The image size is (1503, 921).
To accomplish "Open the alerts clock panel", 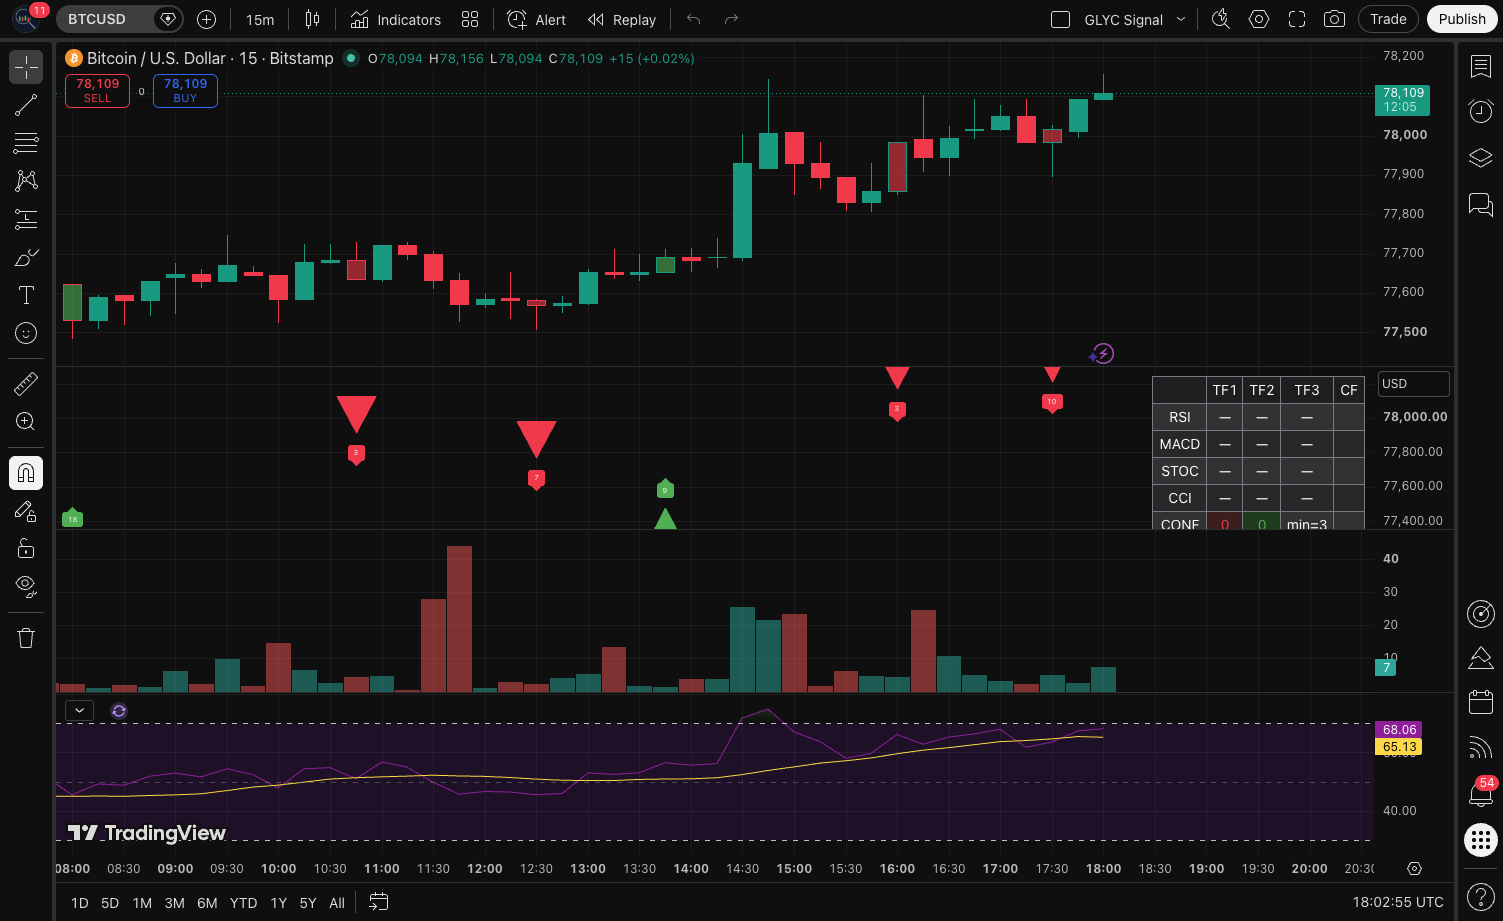I will pyautogui.click(x=1481, y=111).
